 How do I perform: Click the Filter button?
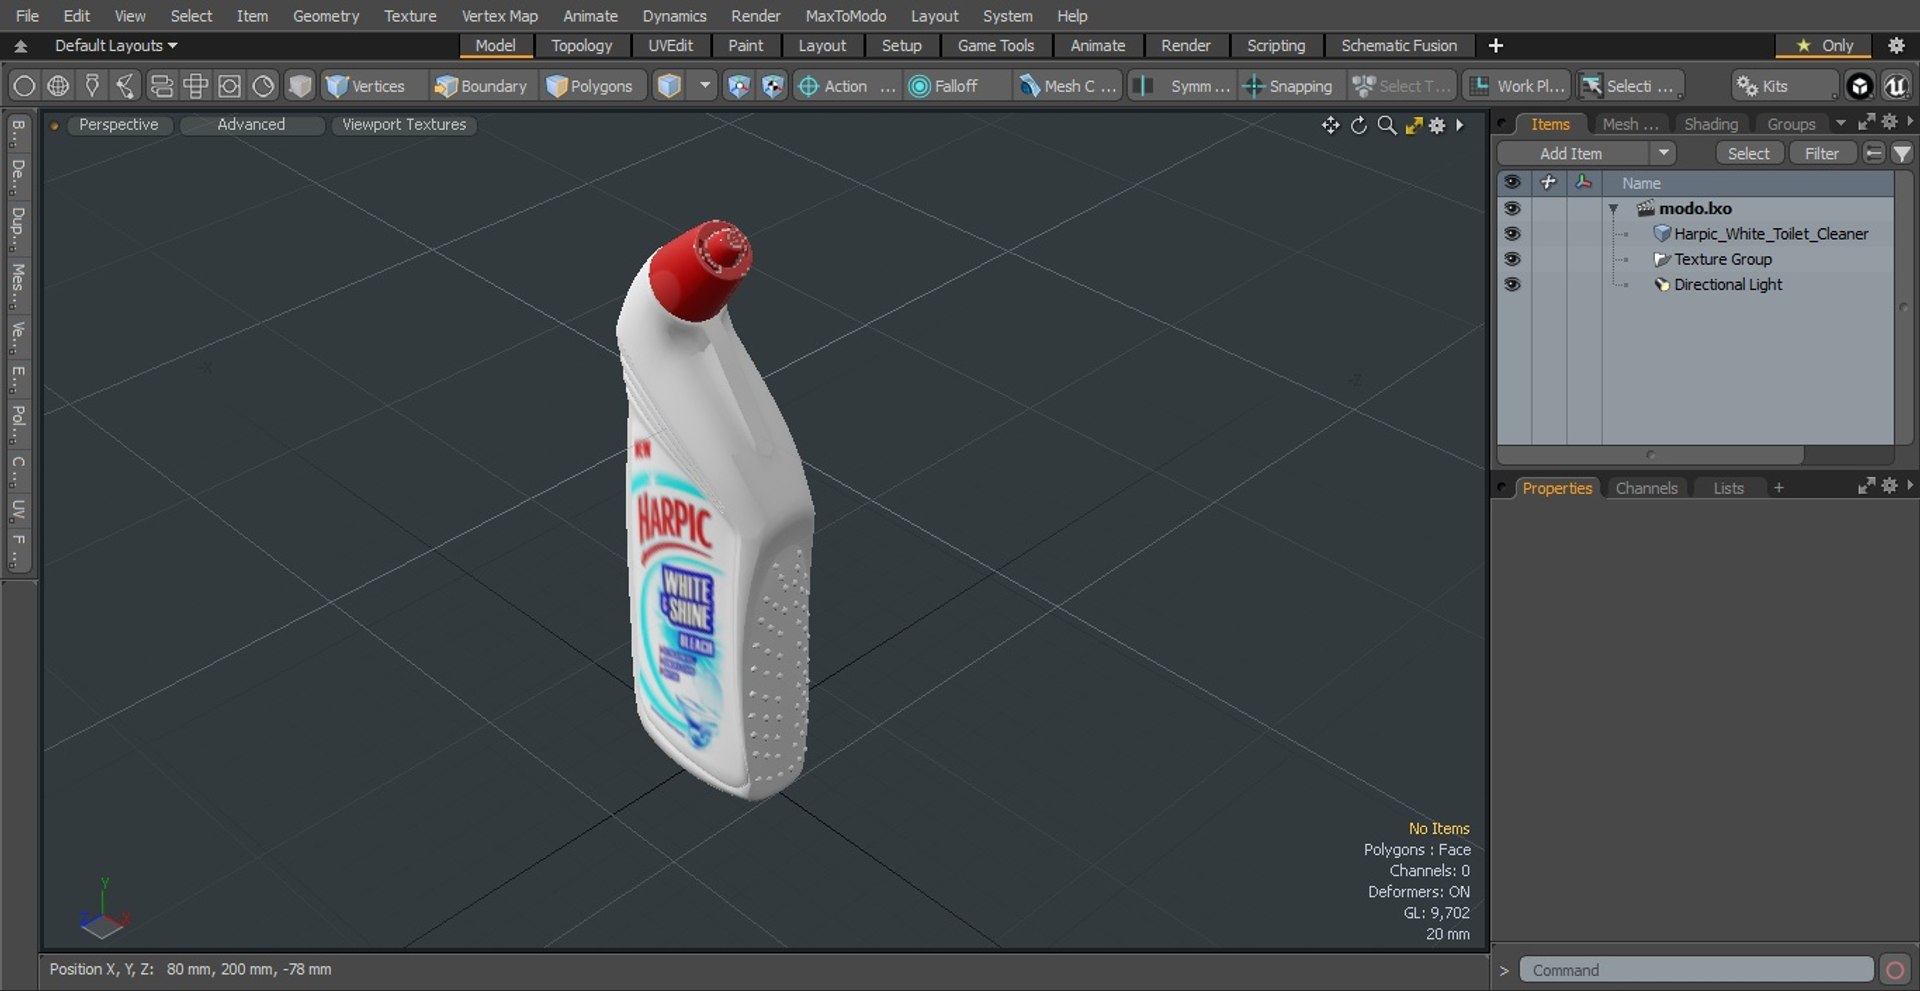click(x=1822, y=153)
